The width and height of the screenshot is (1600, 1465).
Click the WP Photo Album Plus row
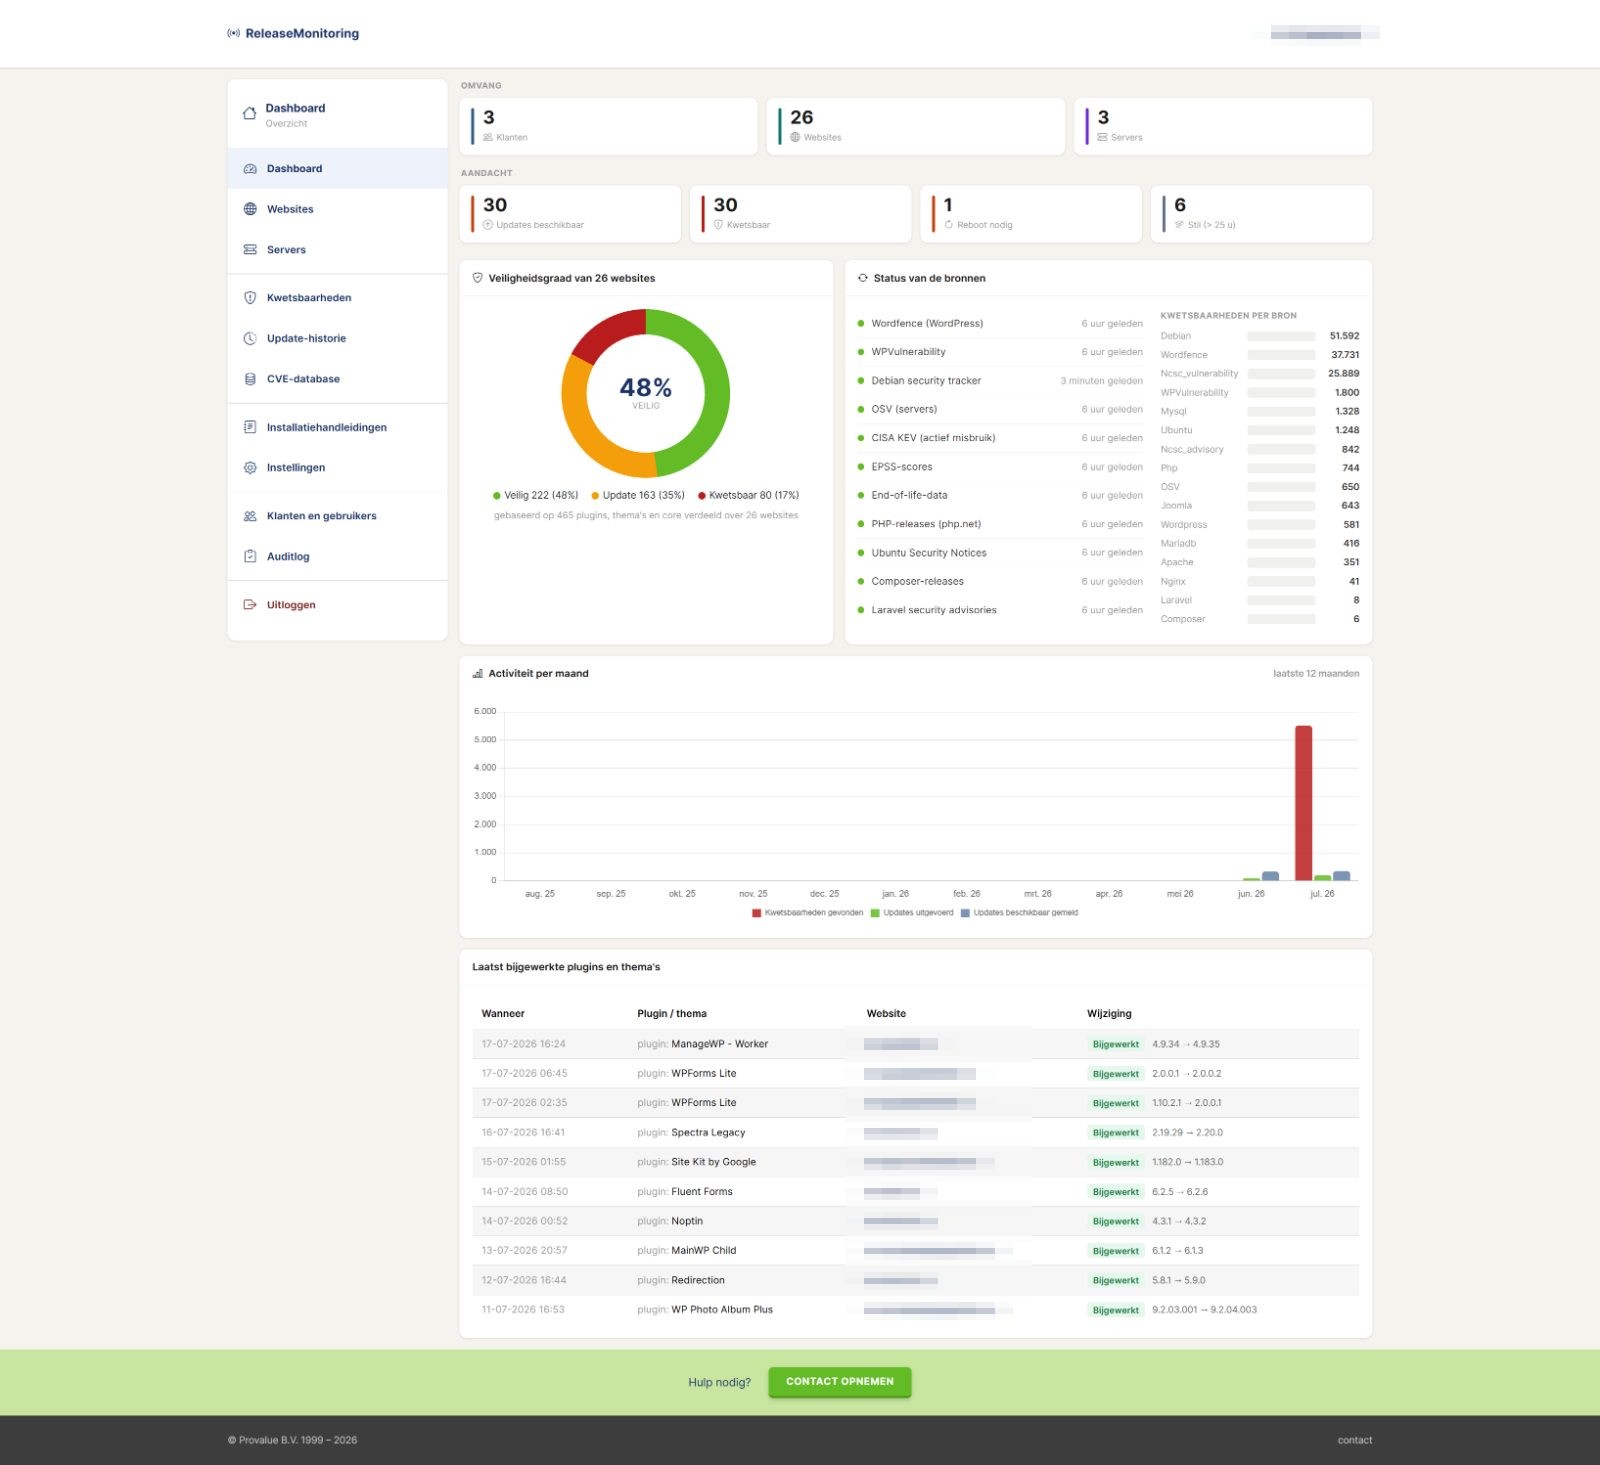(915, 1310)
